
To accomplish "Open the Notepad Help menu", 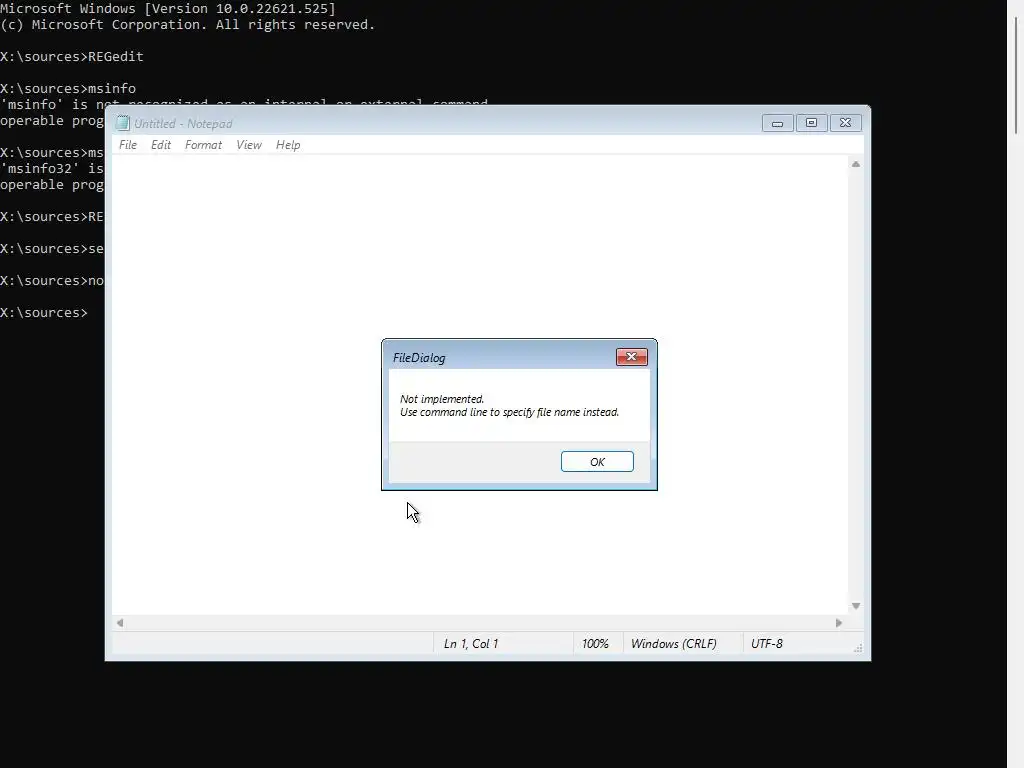I will click(x=288, y=145).
